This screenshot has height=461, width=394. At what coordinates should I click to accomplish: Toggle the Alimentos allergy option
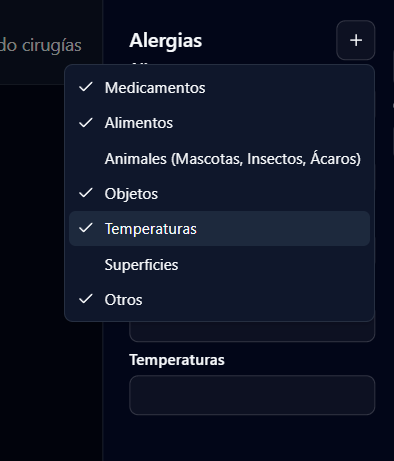tap(219, 123)
